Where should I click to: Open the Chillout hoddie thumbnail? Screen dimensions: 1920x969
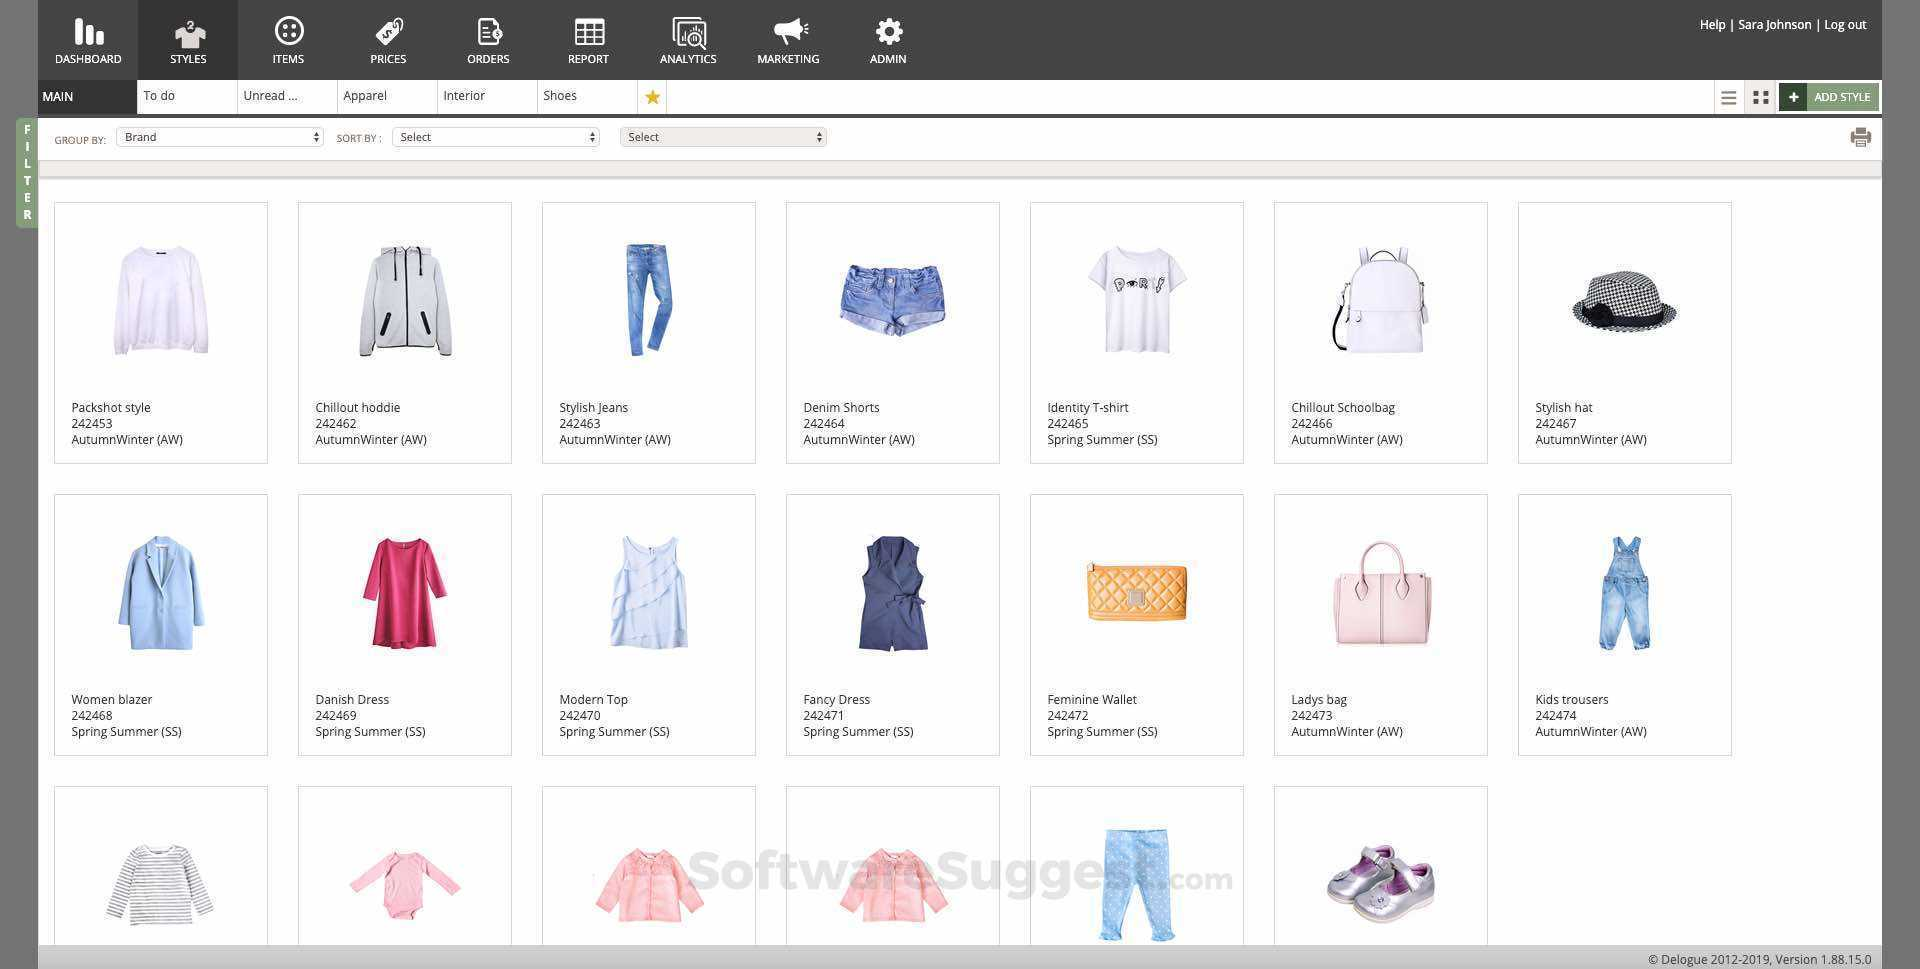pyautogui.click(x=405, y=300)
